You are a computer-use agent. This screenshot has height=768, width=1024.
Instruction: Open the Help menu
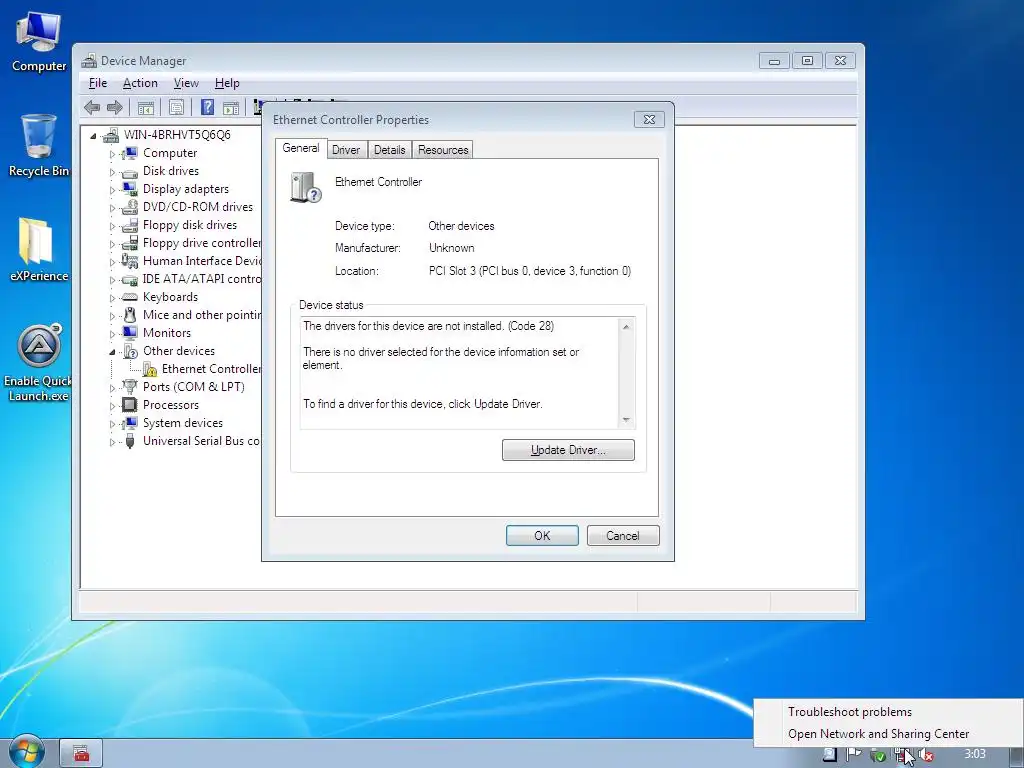tap(227, 83)
